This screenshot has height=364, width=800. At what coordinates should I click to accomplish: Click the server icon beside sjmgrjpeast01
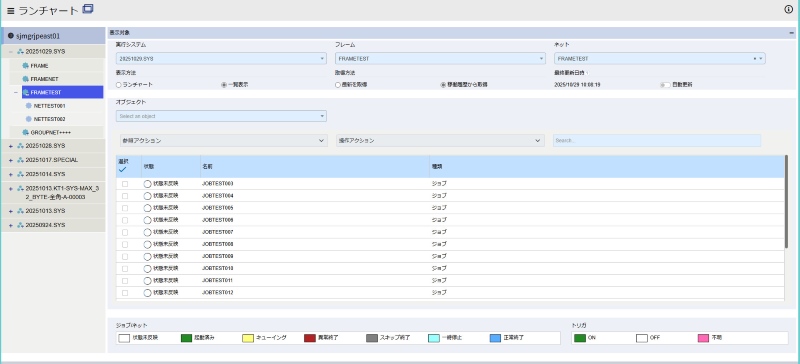(x=11, y=36)
